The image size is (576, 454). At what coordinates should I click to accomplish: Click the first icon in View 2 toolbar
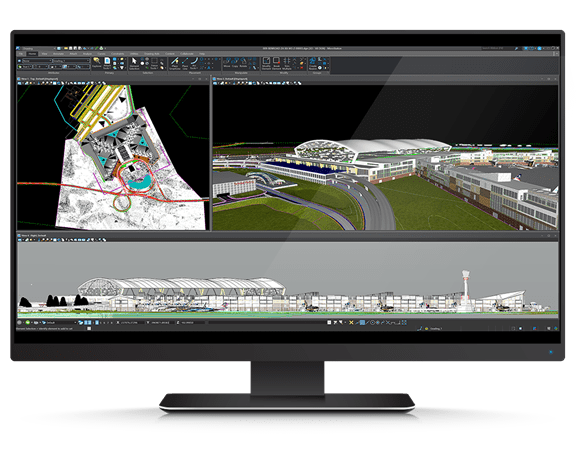pyautogui.click(x=215, y=83)
